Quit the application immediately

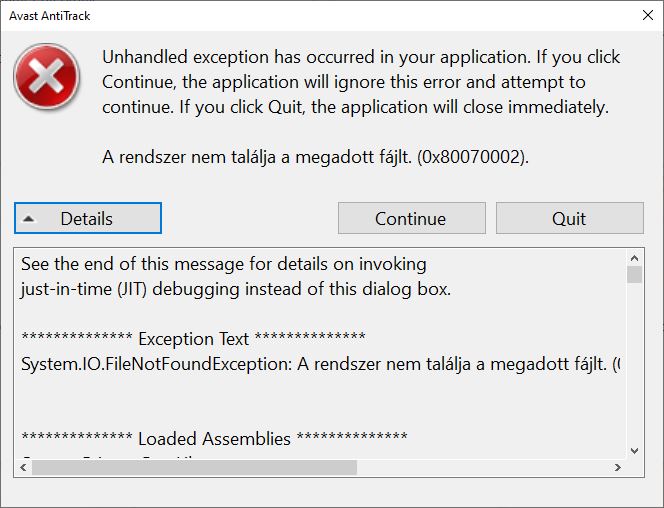click(x=570, y=218)
